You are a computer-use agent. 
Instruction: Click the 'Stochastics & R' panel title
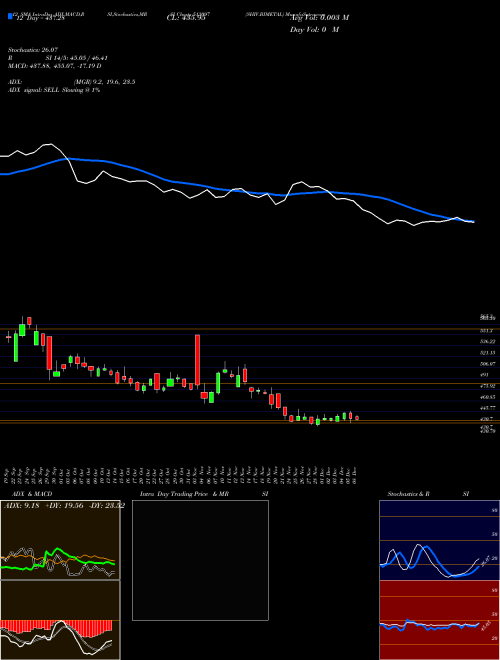click(x=408, y=494)
